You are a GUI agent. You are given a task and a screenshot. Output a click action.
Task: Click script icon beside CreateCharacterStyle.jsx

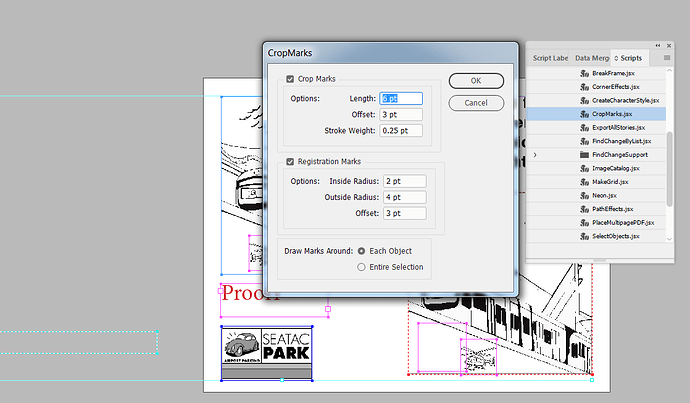tap(584, 101)
